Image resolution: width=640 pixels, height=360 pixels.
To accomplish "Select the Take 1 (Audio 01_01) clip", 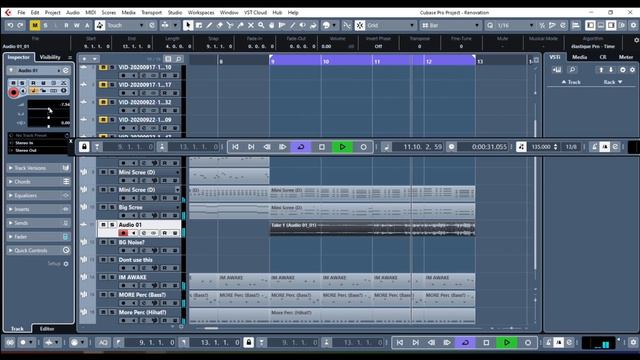I will click(372, 229).
